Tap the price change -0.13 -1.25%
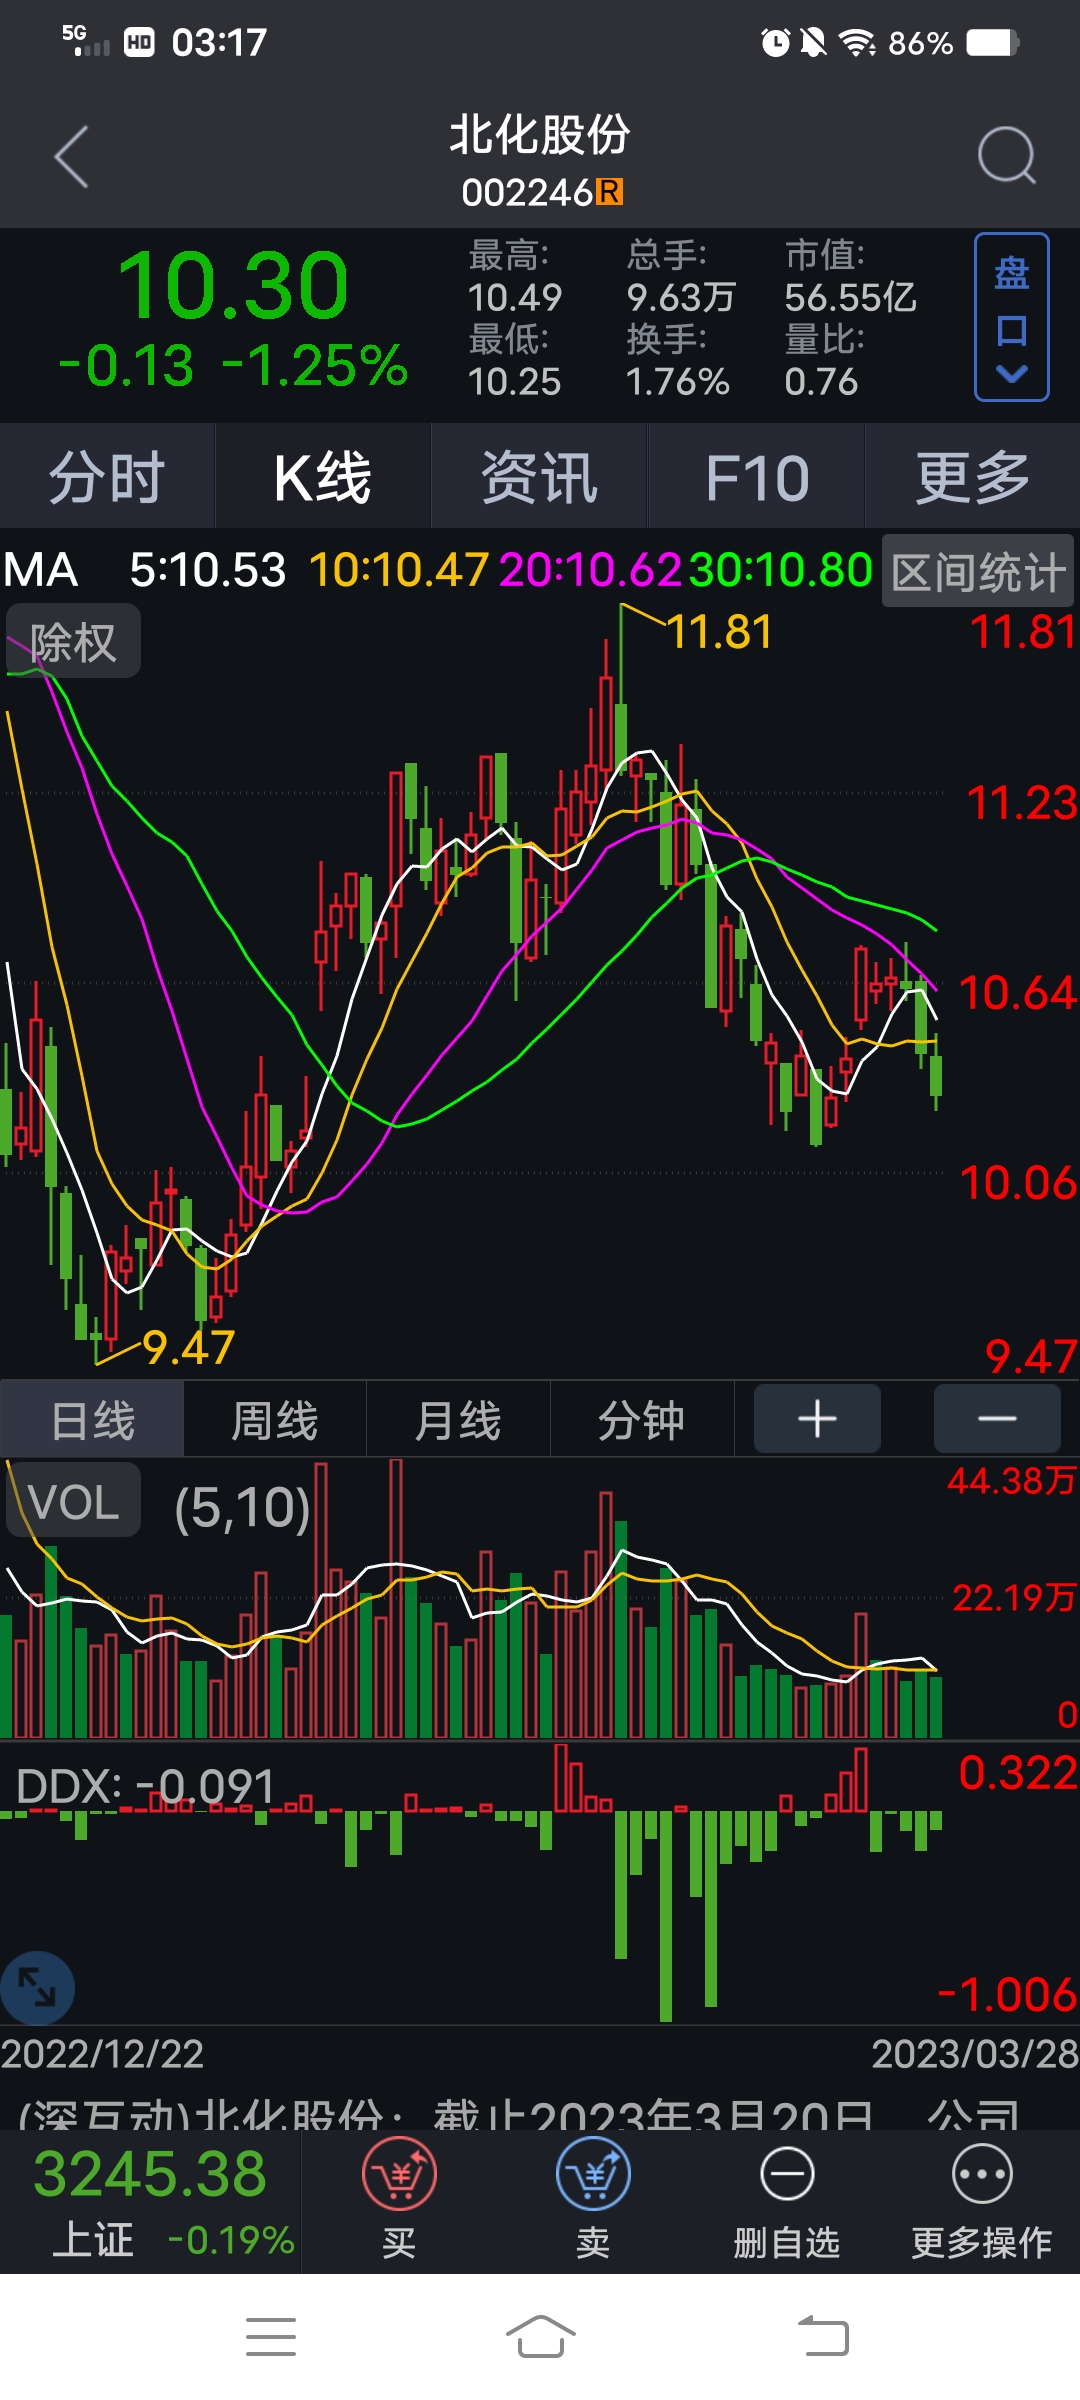The height and width of the screenshot is (2400, 1080). [x=233, y=365]
